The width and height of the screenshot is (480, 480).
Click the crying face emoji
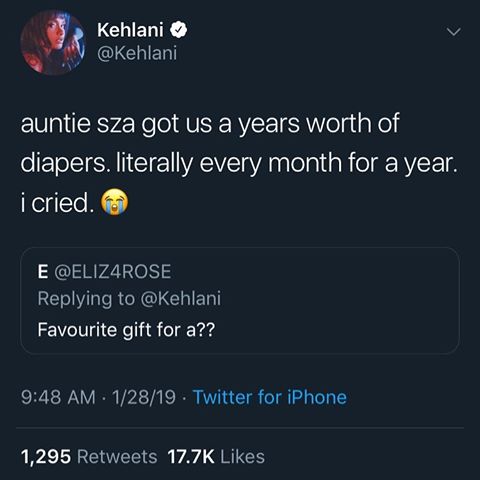click(x=115, y=202)
